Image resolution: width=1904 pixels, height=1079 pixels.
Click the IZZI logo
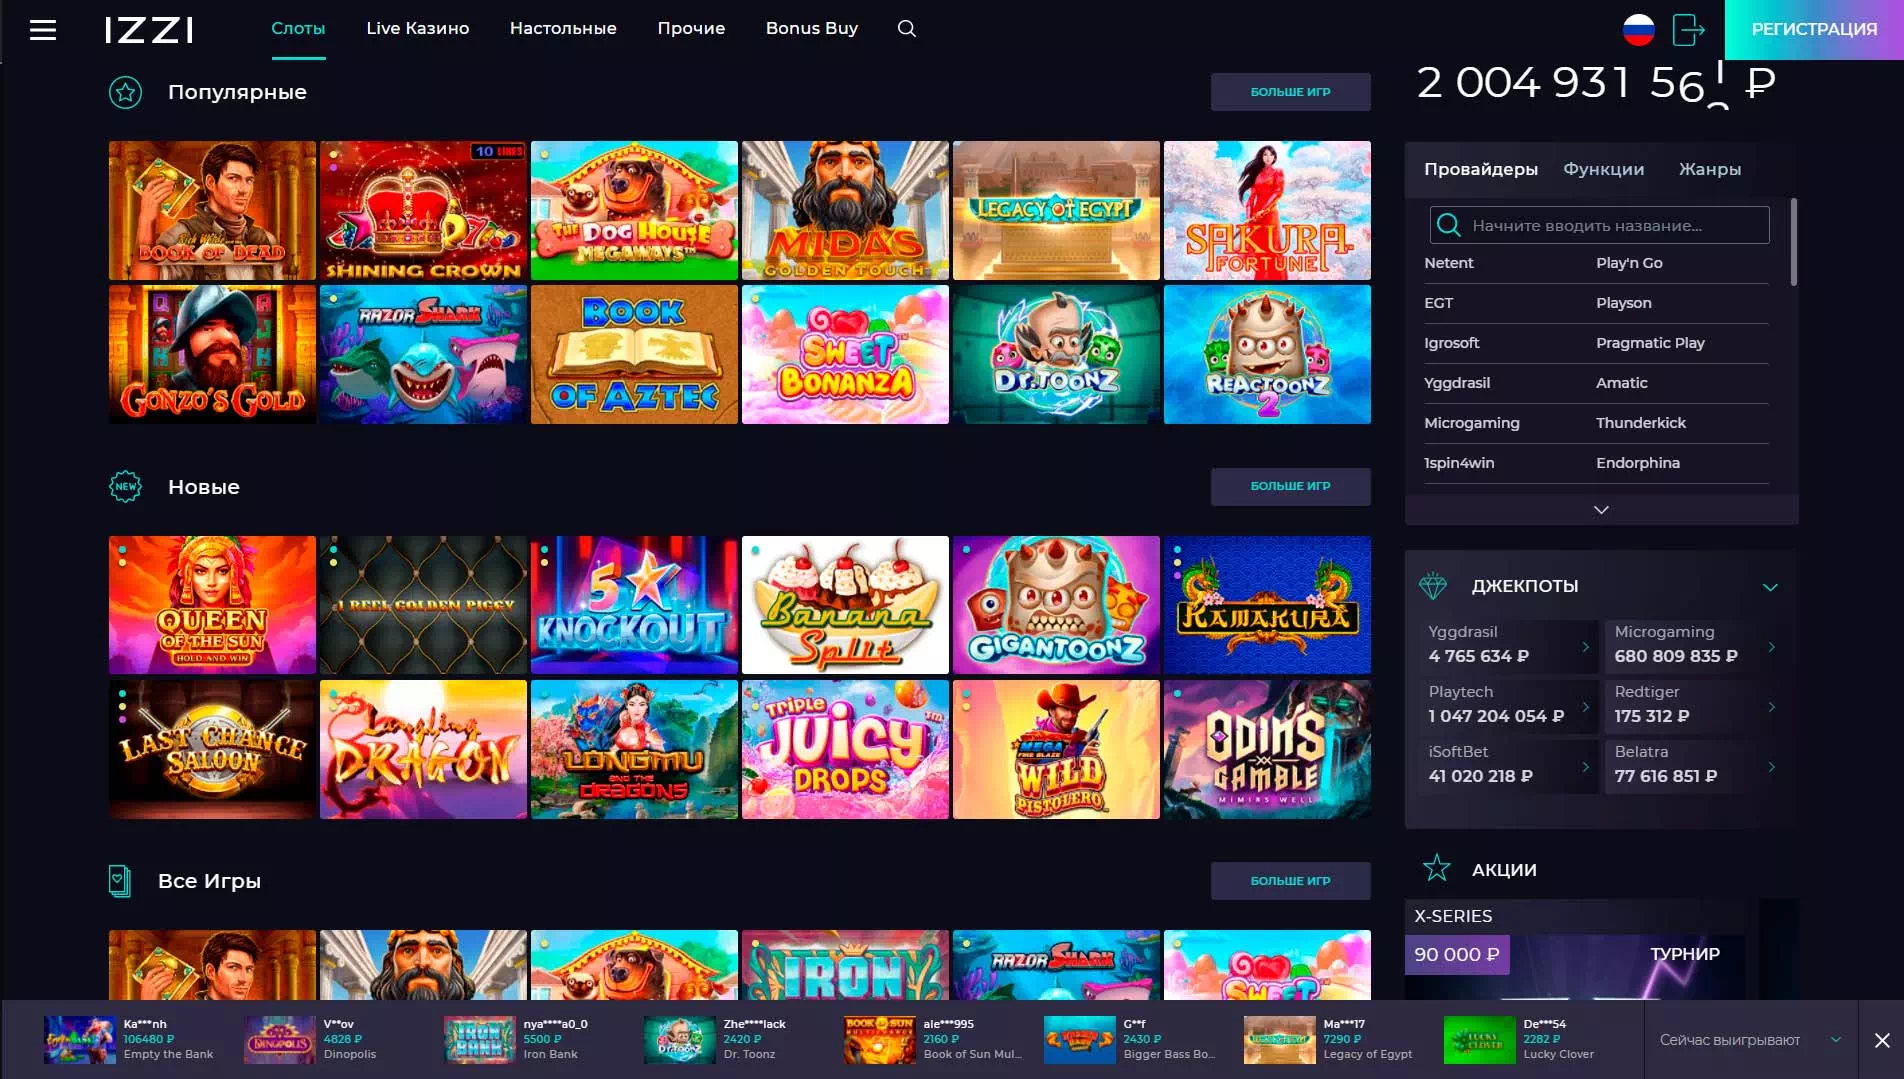[150, 30]
